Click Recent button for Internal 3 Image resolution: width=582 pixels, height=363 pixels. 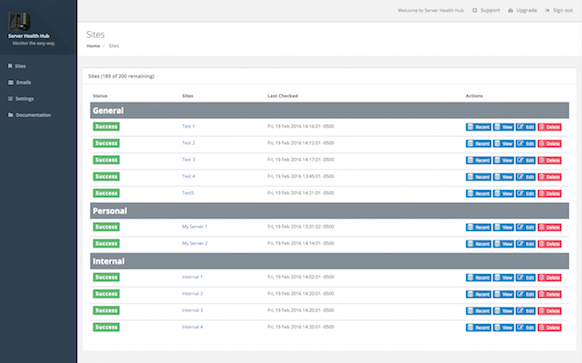point(478,311)
